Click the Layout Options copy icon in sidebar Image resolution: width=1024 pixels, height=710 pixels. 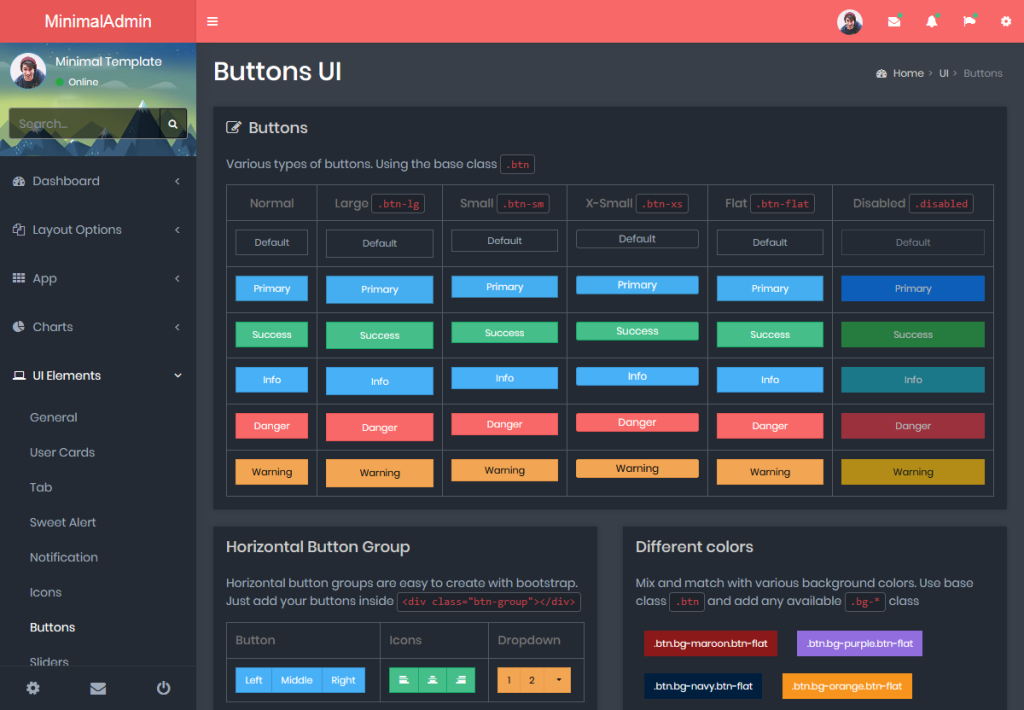click(x=19, y=229)
